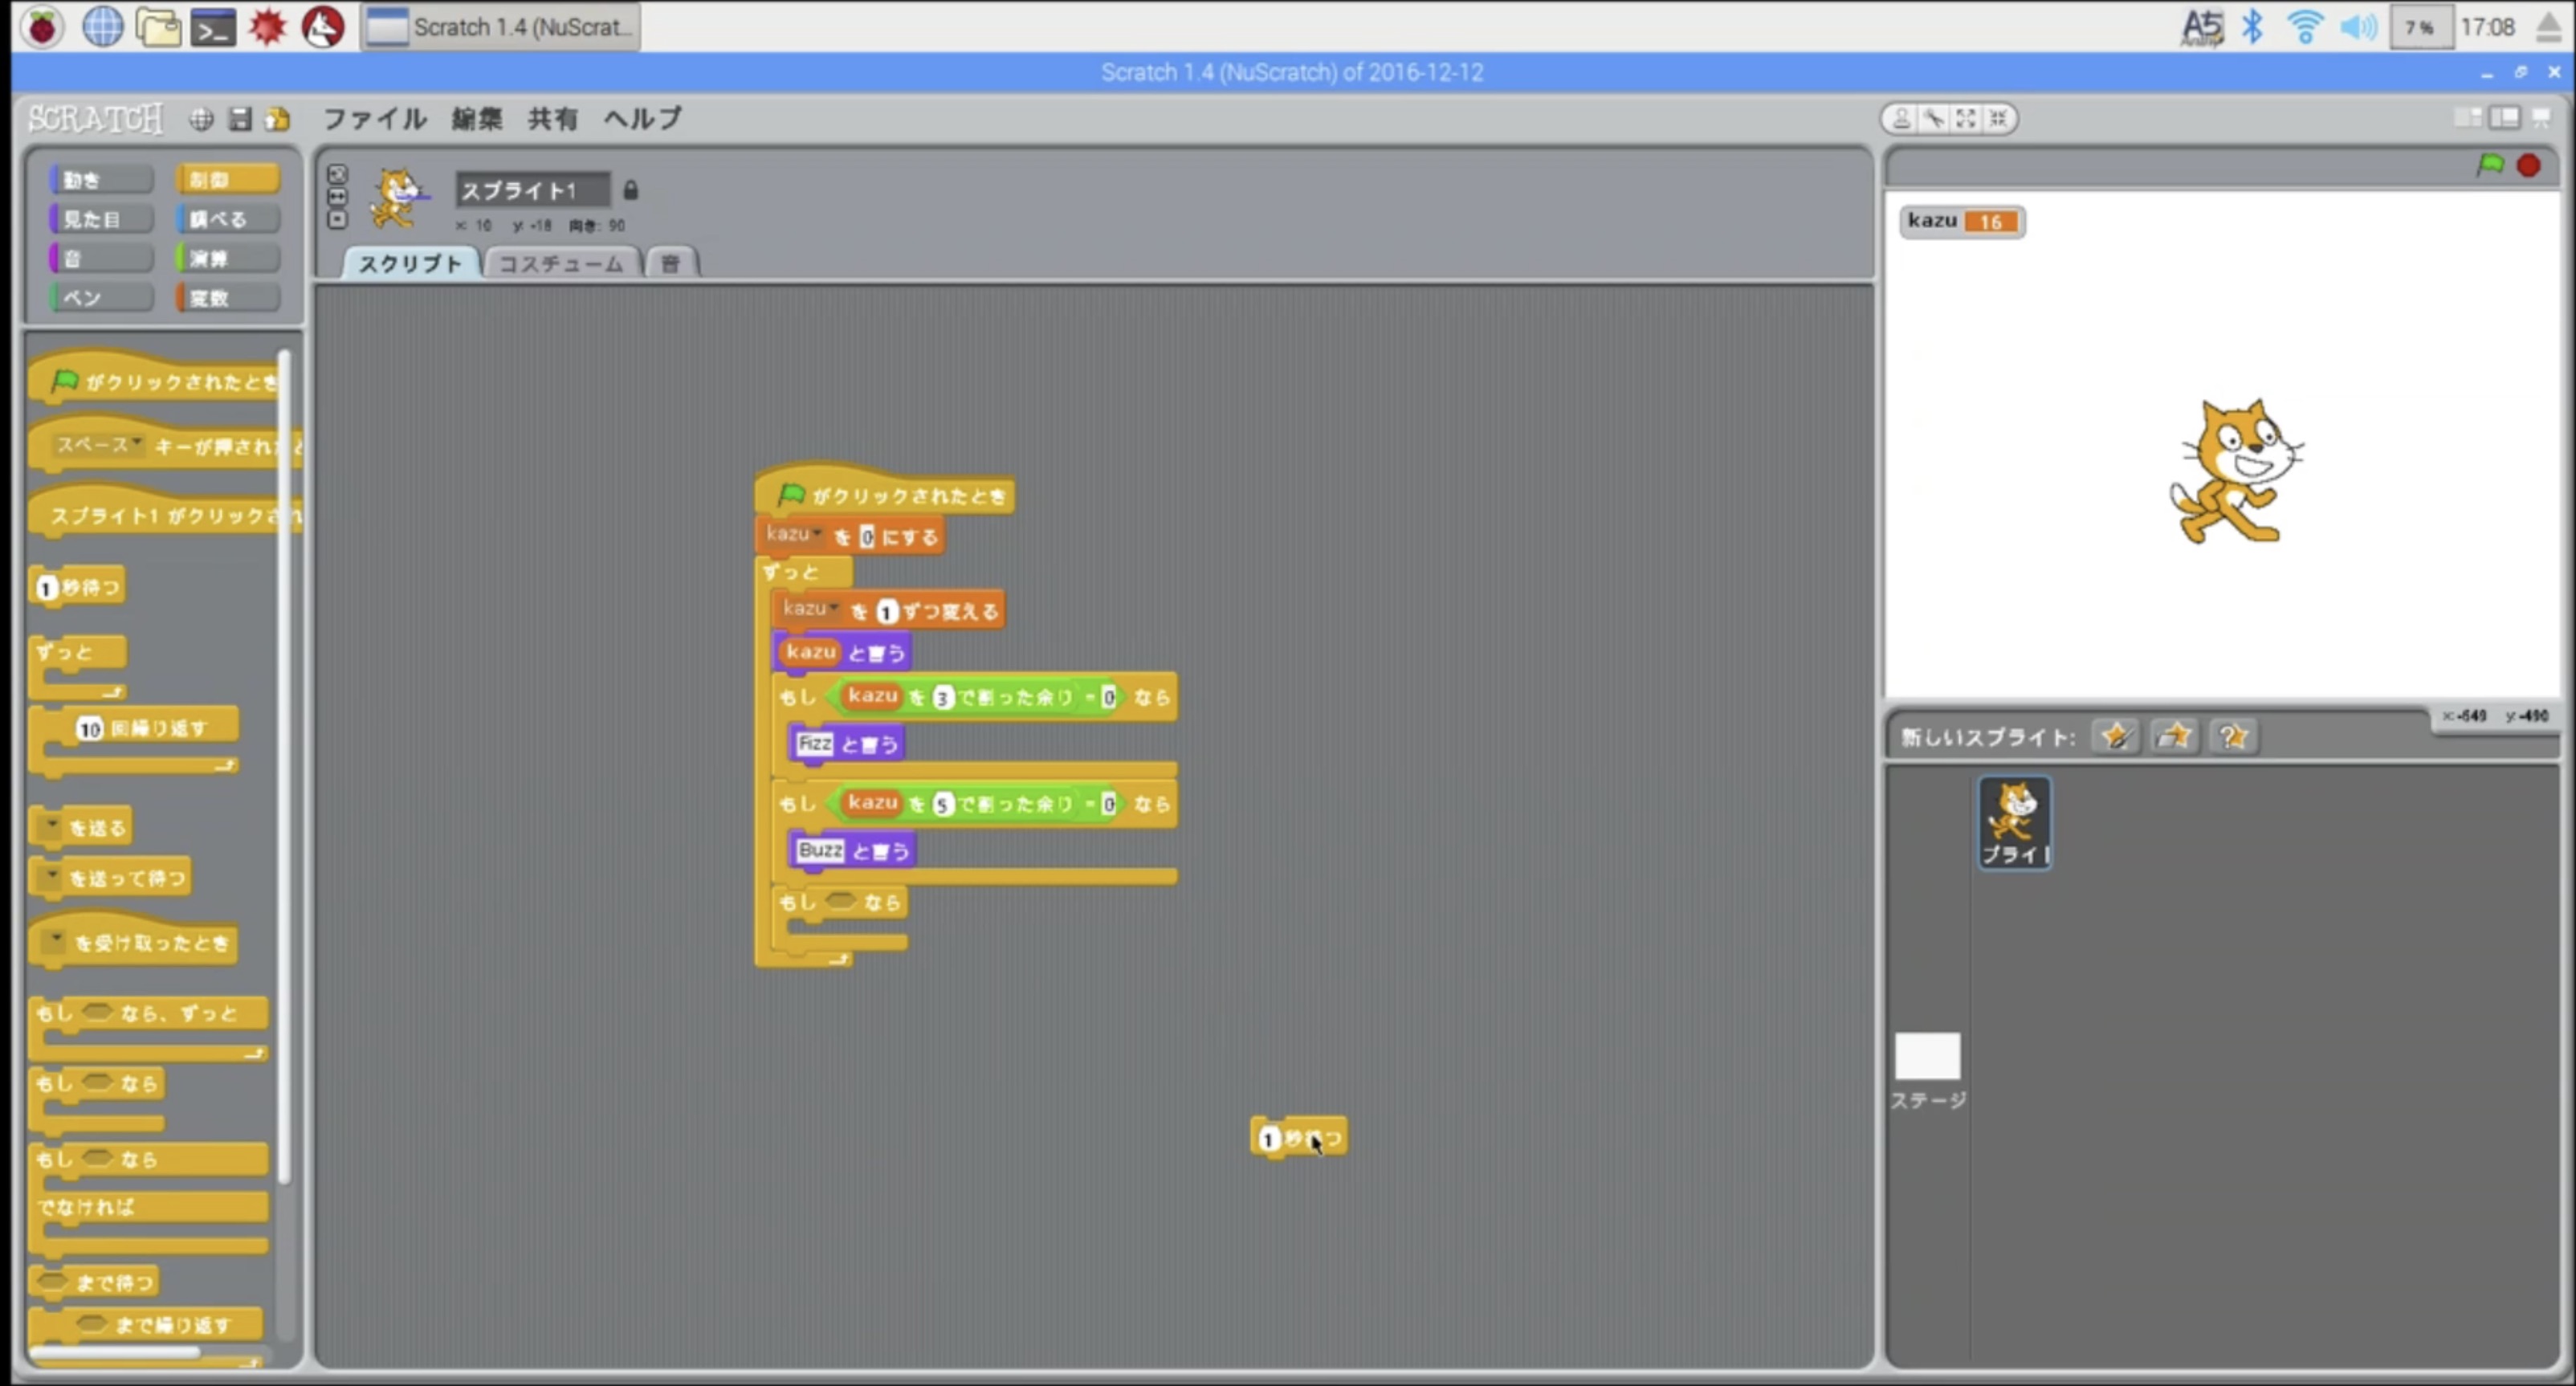2576x1386 pixels.
Task: Select the ペン block category button
Action: tap(101, 298)
